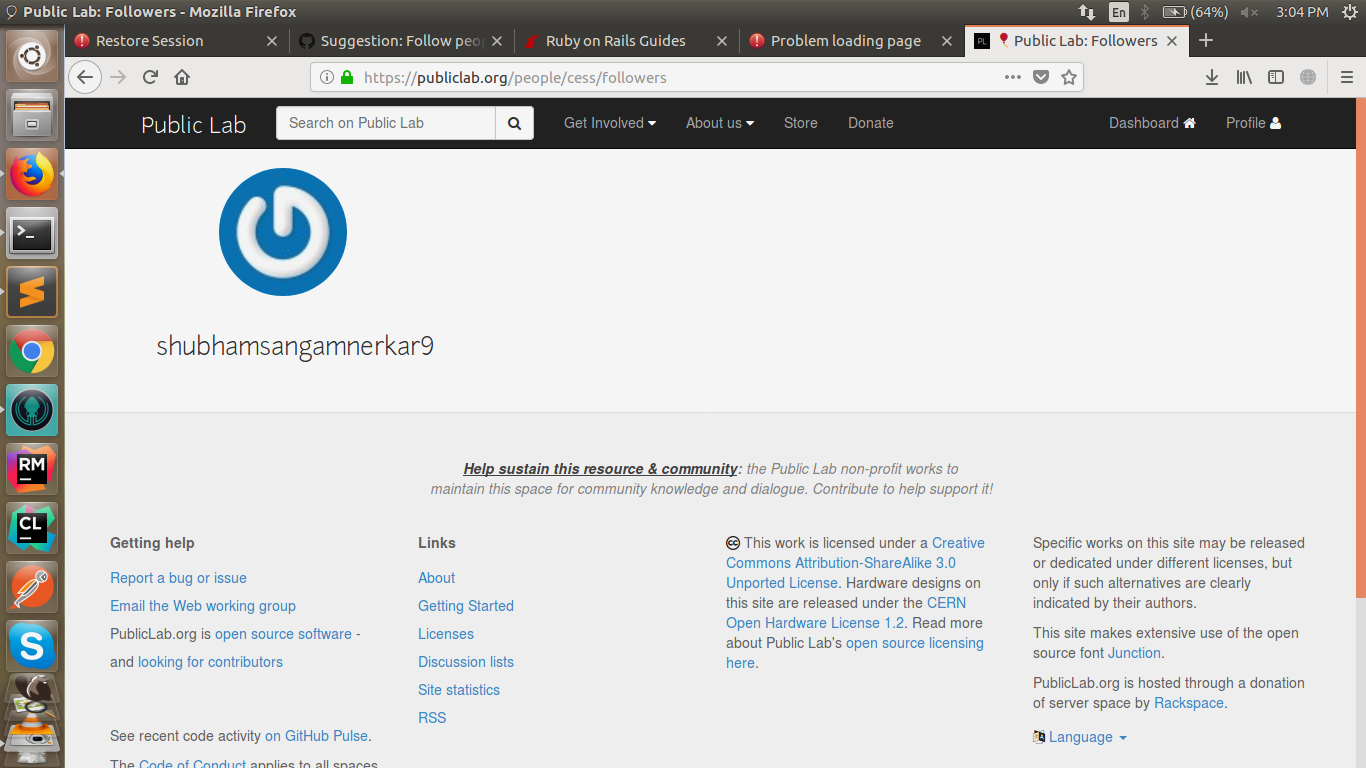Open the Firefox downloads panel
This screenshot has height=768, width=1366.
click(1212, 77)
